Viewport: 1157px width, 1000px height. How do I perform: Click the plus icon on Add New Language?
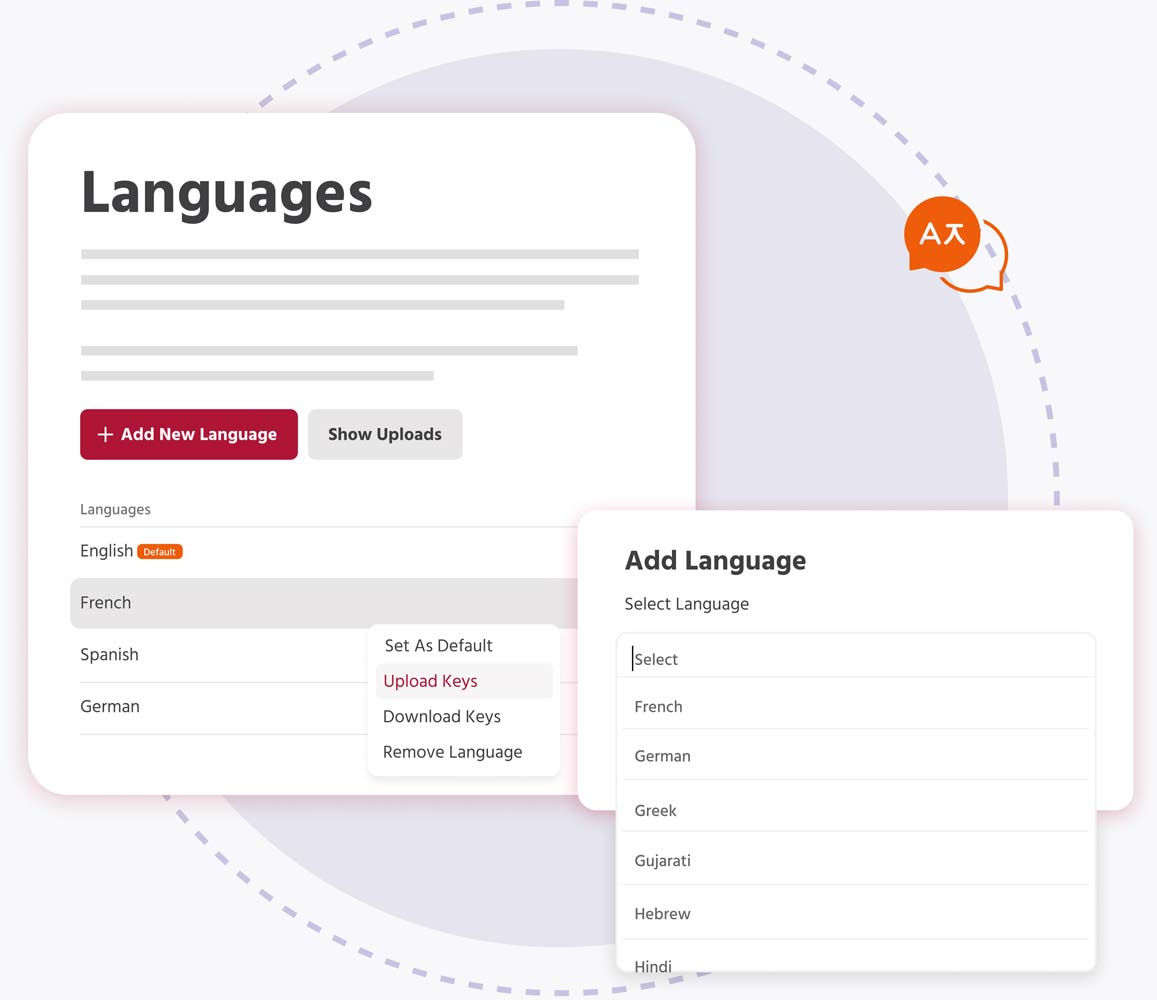tap(106, 435)
